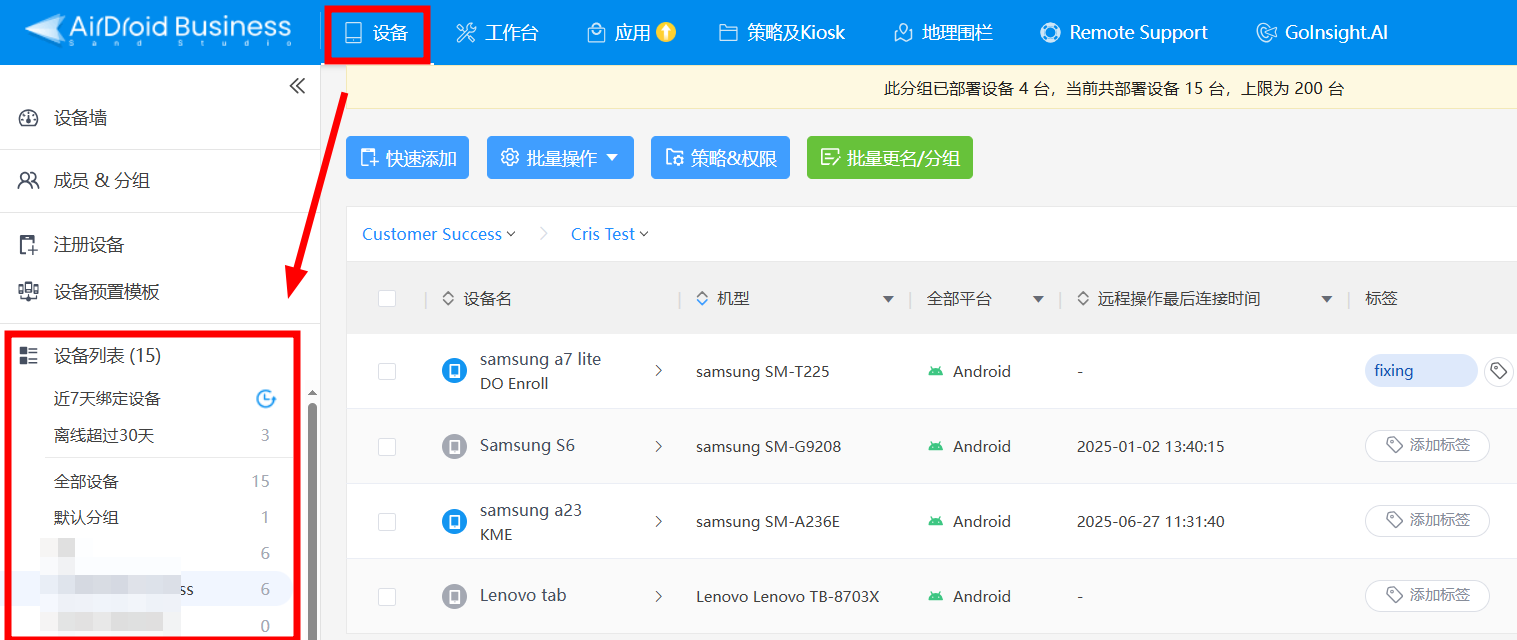Click the Samsung S6 device icon
Image resolution: width=1517 pixels, height=640 pixels.
(455, 446)
